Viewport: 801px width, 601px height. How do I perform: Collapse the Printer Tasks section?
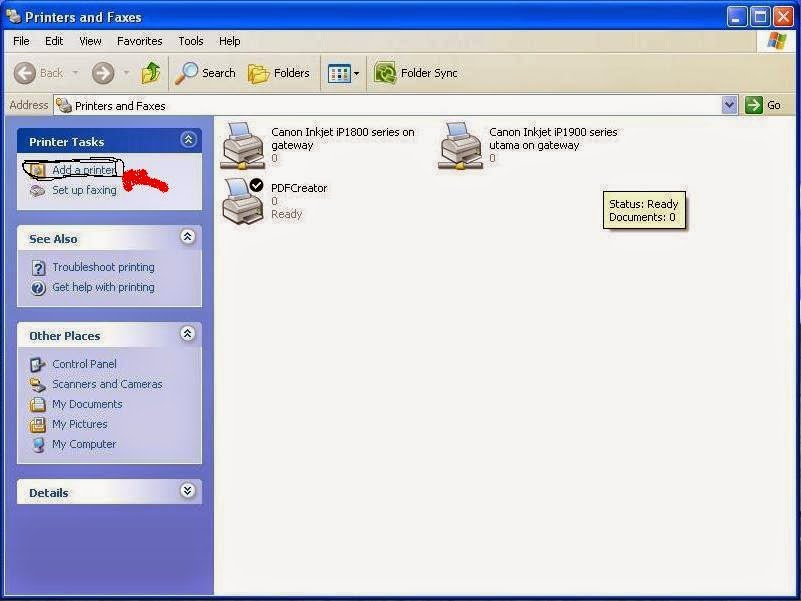(x=188, y=140)
